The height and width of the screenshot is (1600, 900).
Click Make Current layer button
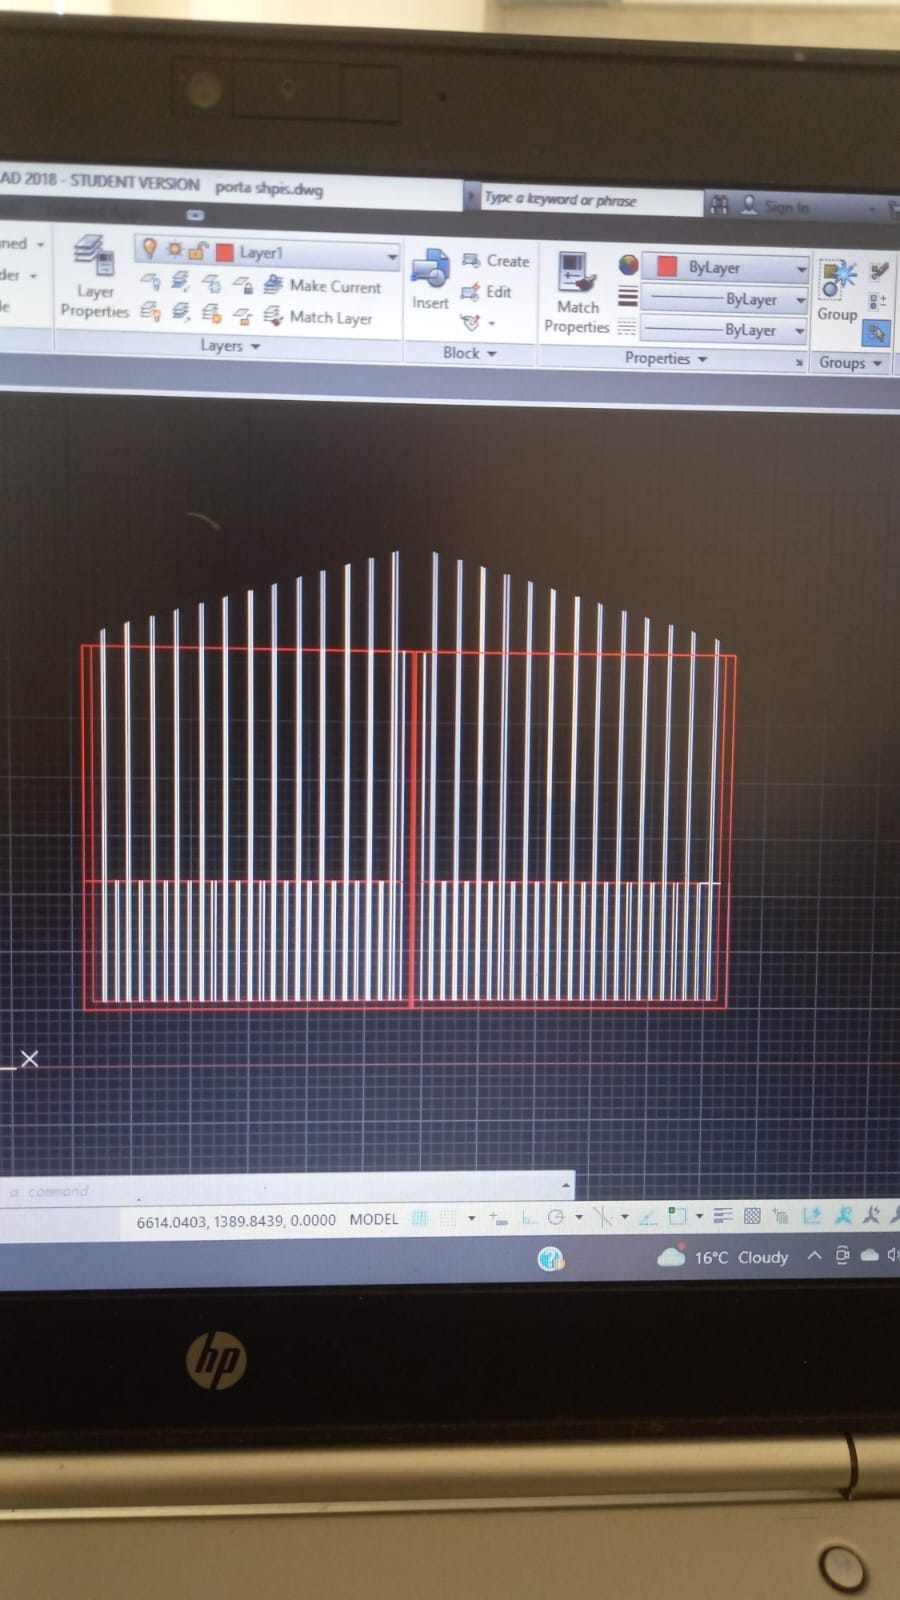322,286
